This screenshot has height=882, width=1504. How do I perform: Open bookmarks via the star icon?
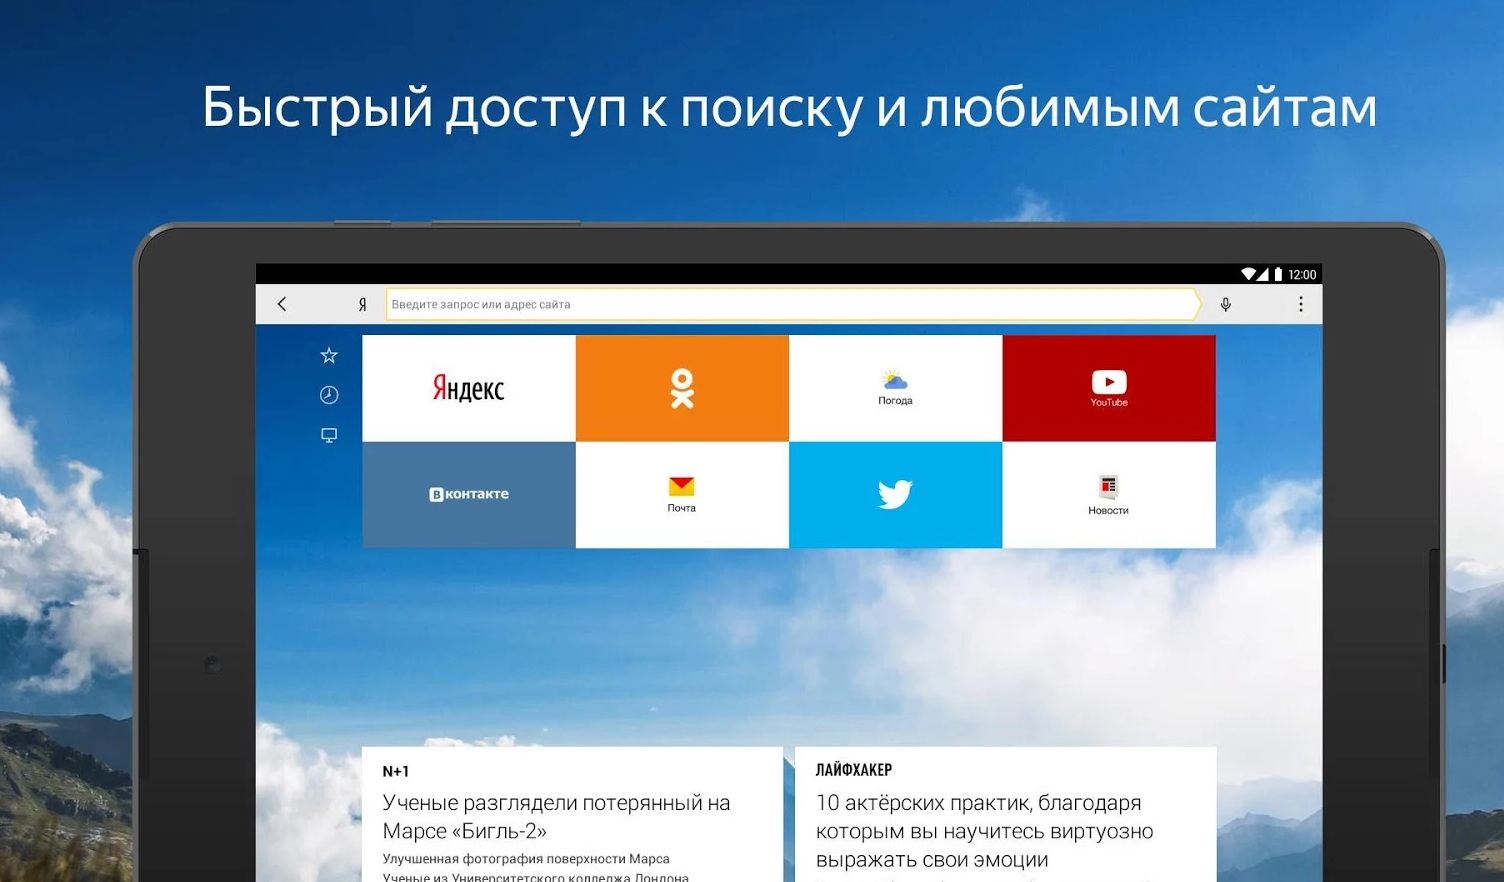coord(329,355)
